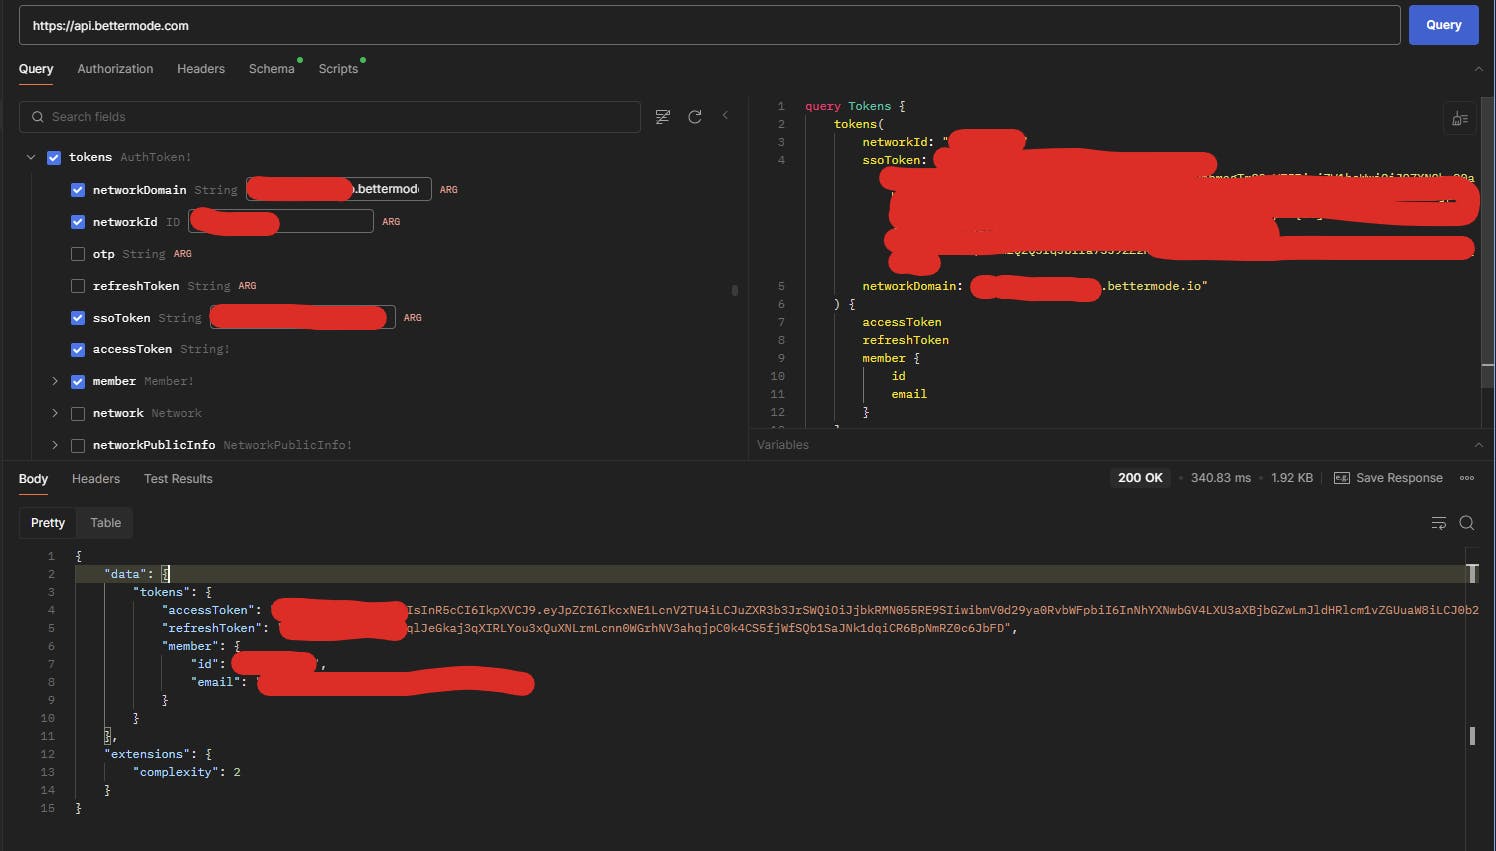1496x851 pixels.
Task: Click the API URL address field
Action: coord(709,26)
